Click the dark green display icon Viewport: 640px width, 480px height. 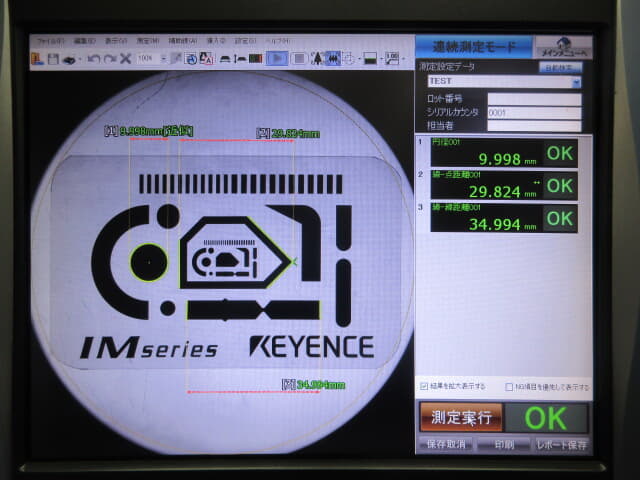point(256,59)
